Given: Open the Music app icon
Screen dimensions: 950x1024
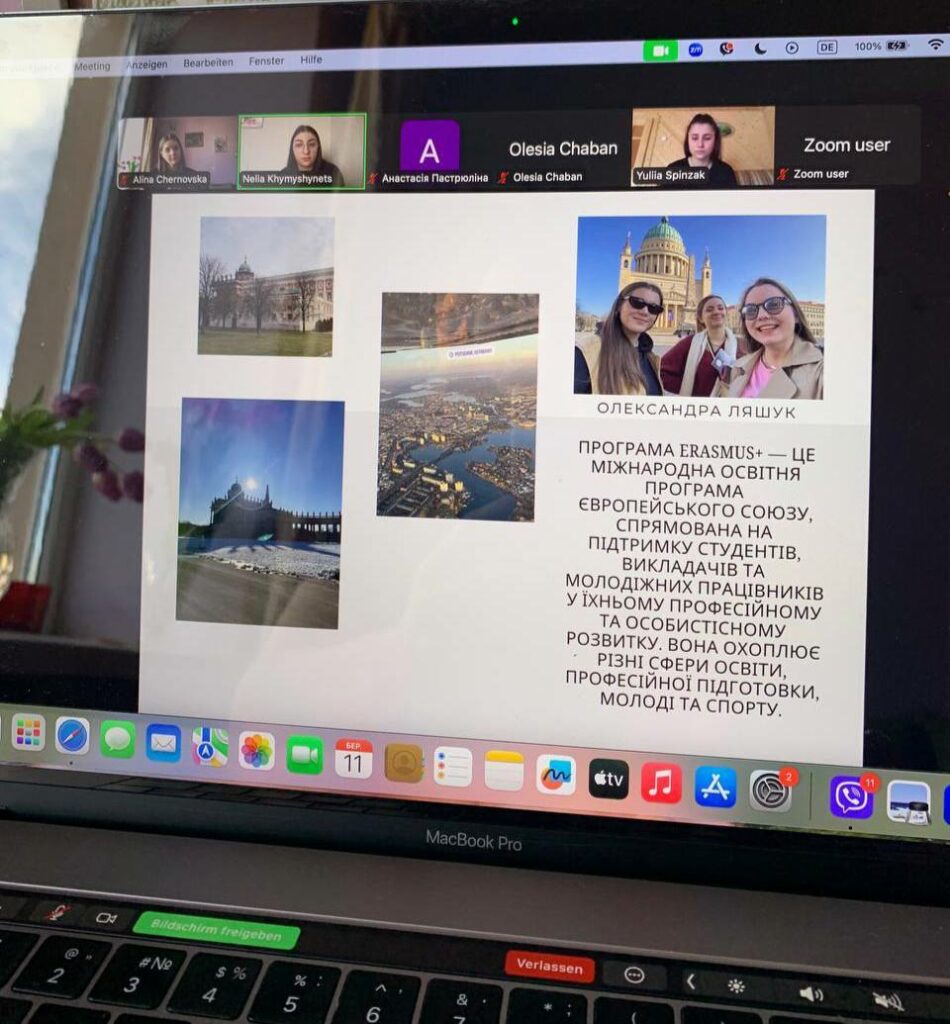Looking at the screenshot, I should 661,783.
